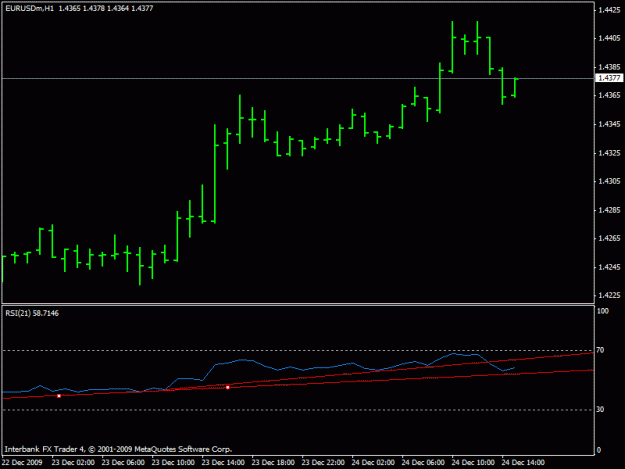Click the 24 Dec 14:00 time label
Image resolution: width=625 pixels, height=469 pixels.
pyautogui.click(x=523, y=462)
